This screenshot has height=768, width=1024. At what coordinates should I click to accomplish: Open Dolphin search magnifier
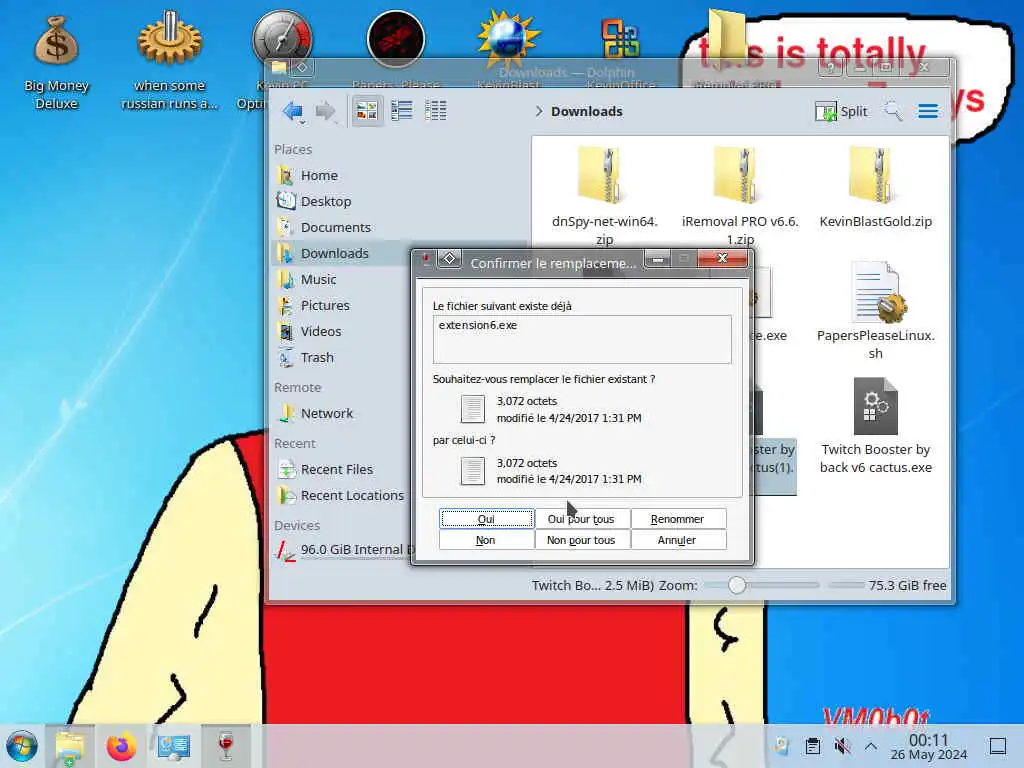coord(893,112)
